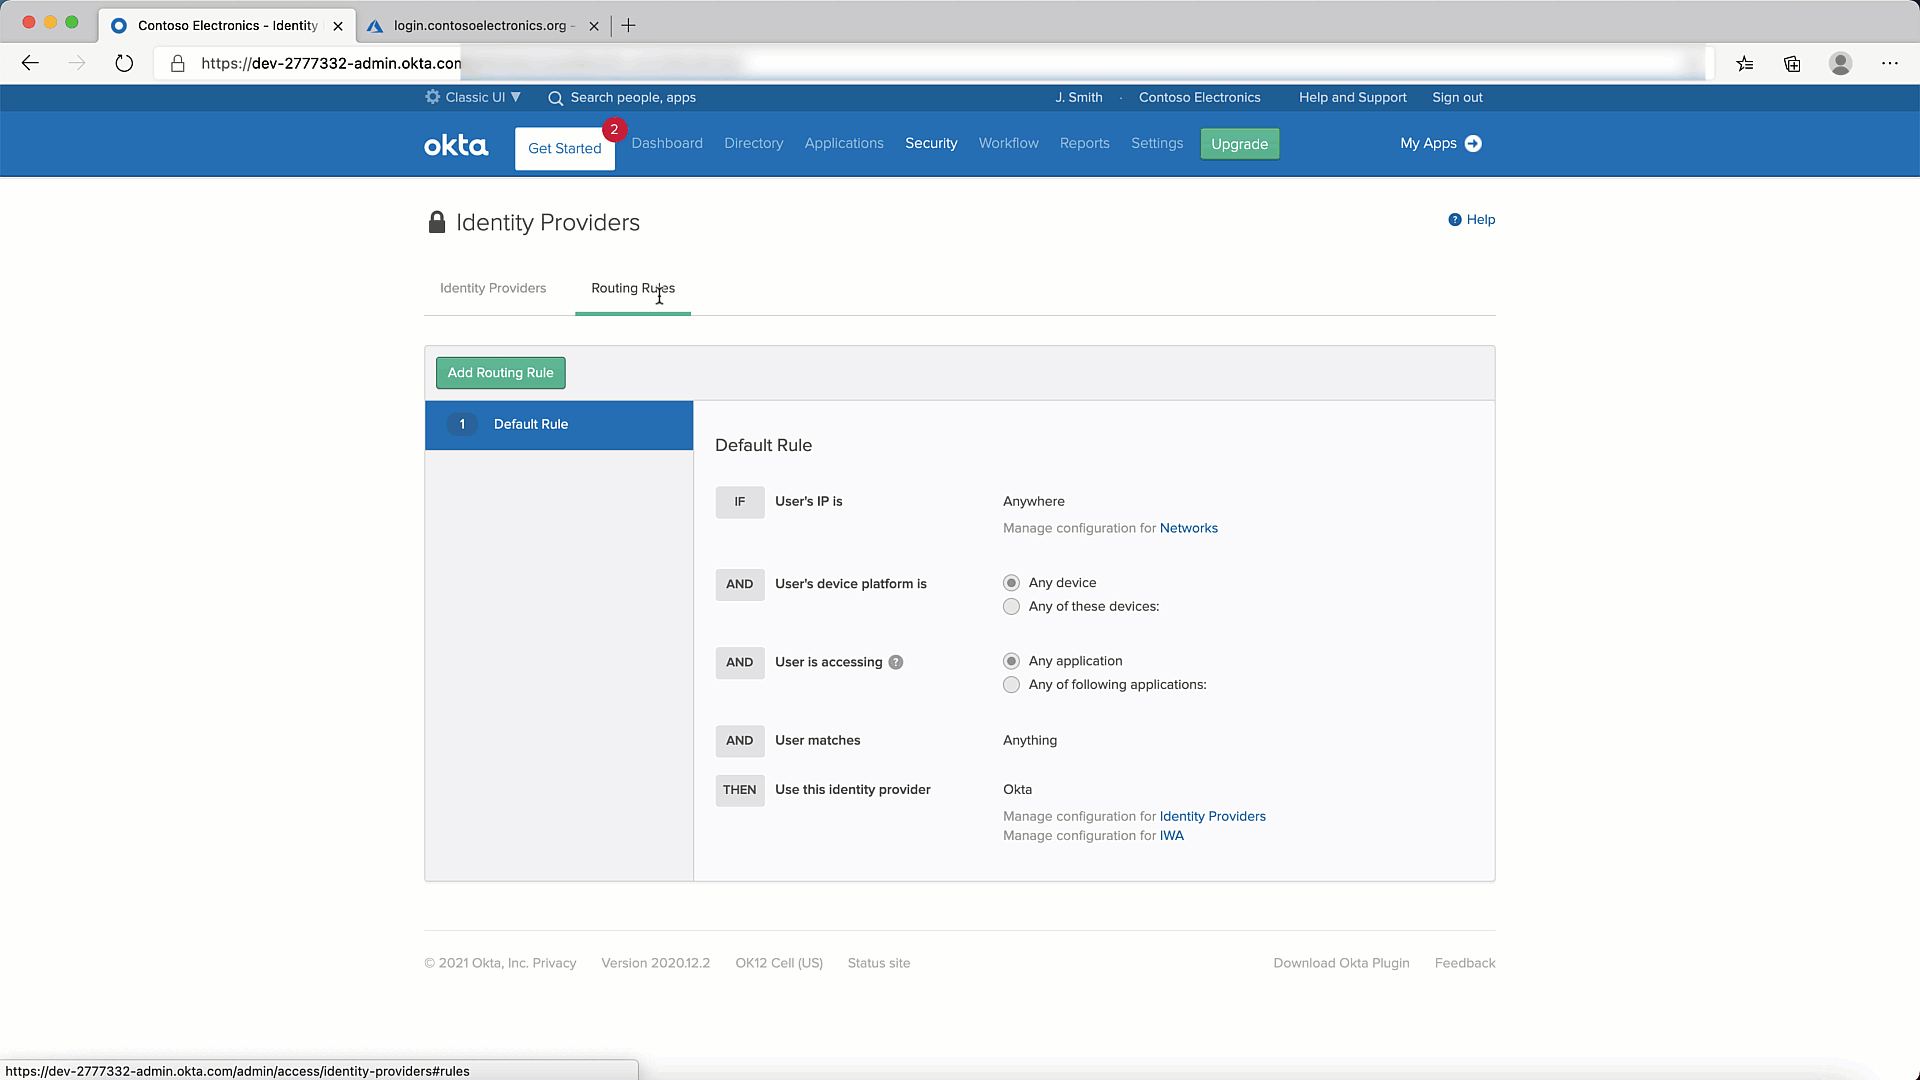The width and height of the screenshot is (1920, 1080).
Task: Click the browser refresh icon
Action: pos(124,63)
